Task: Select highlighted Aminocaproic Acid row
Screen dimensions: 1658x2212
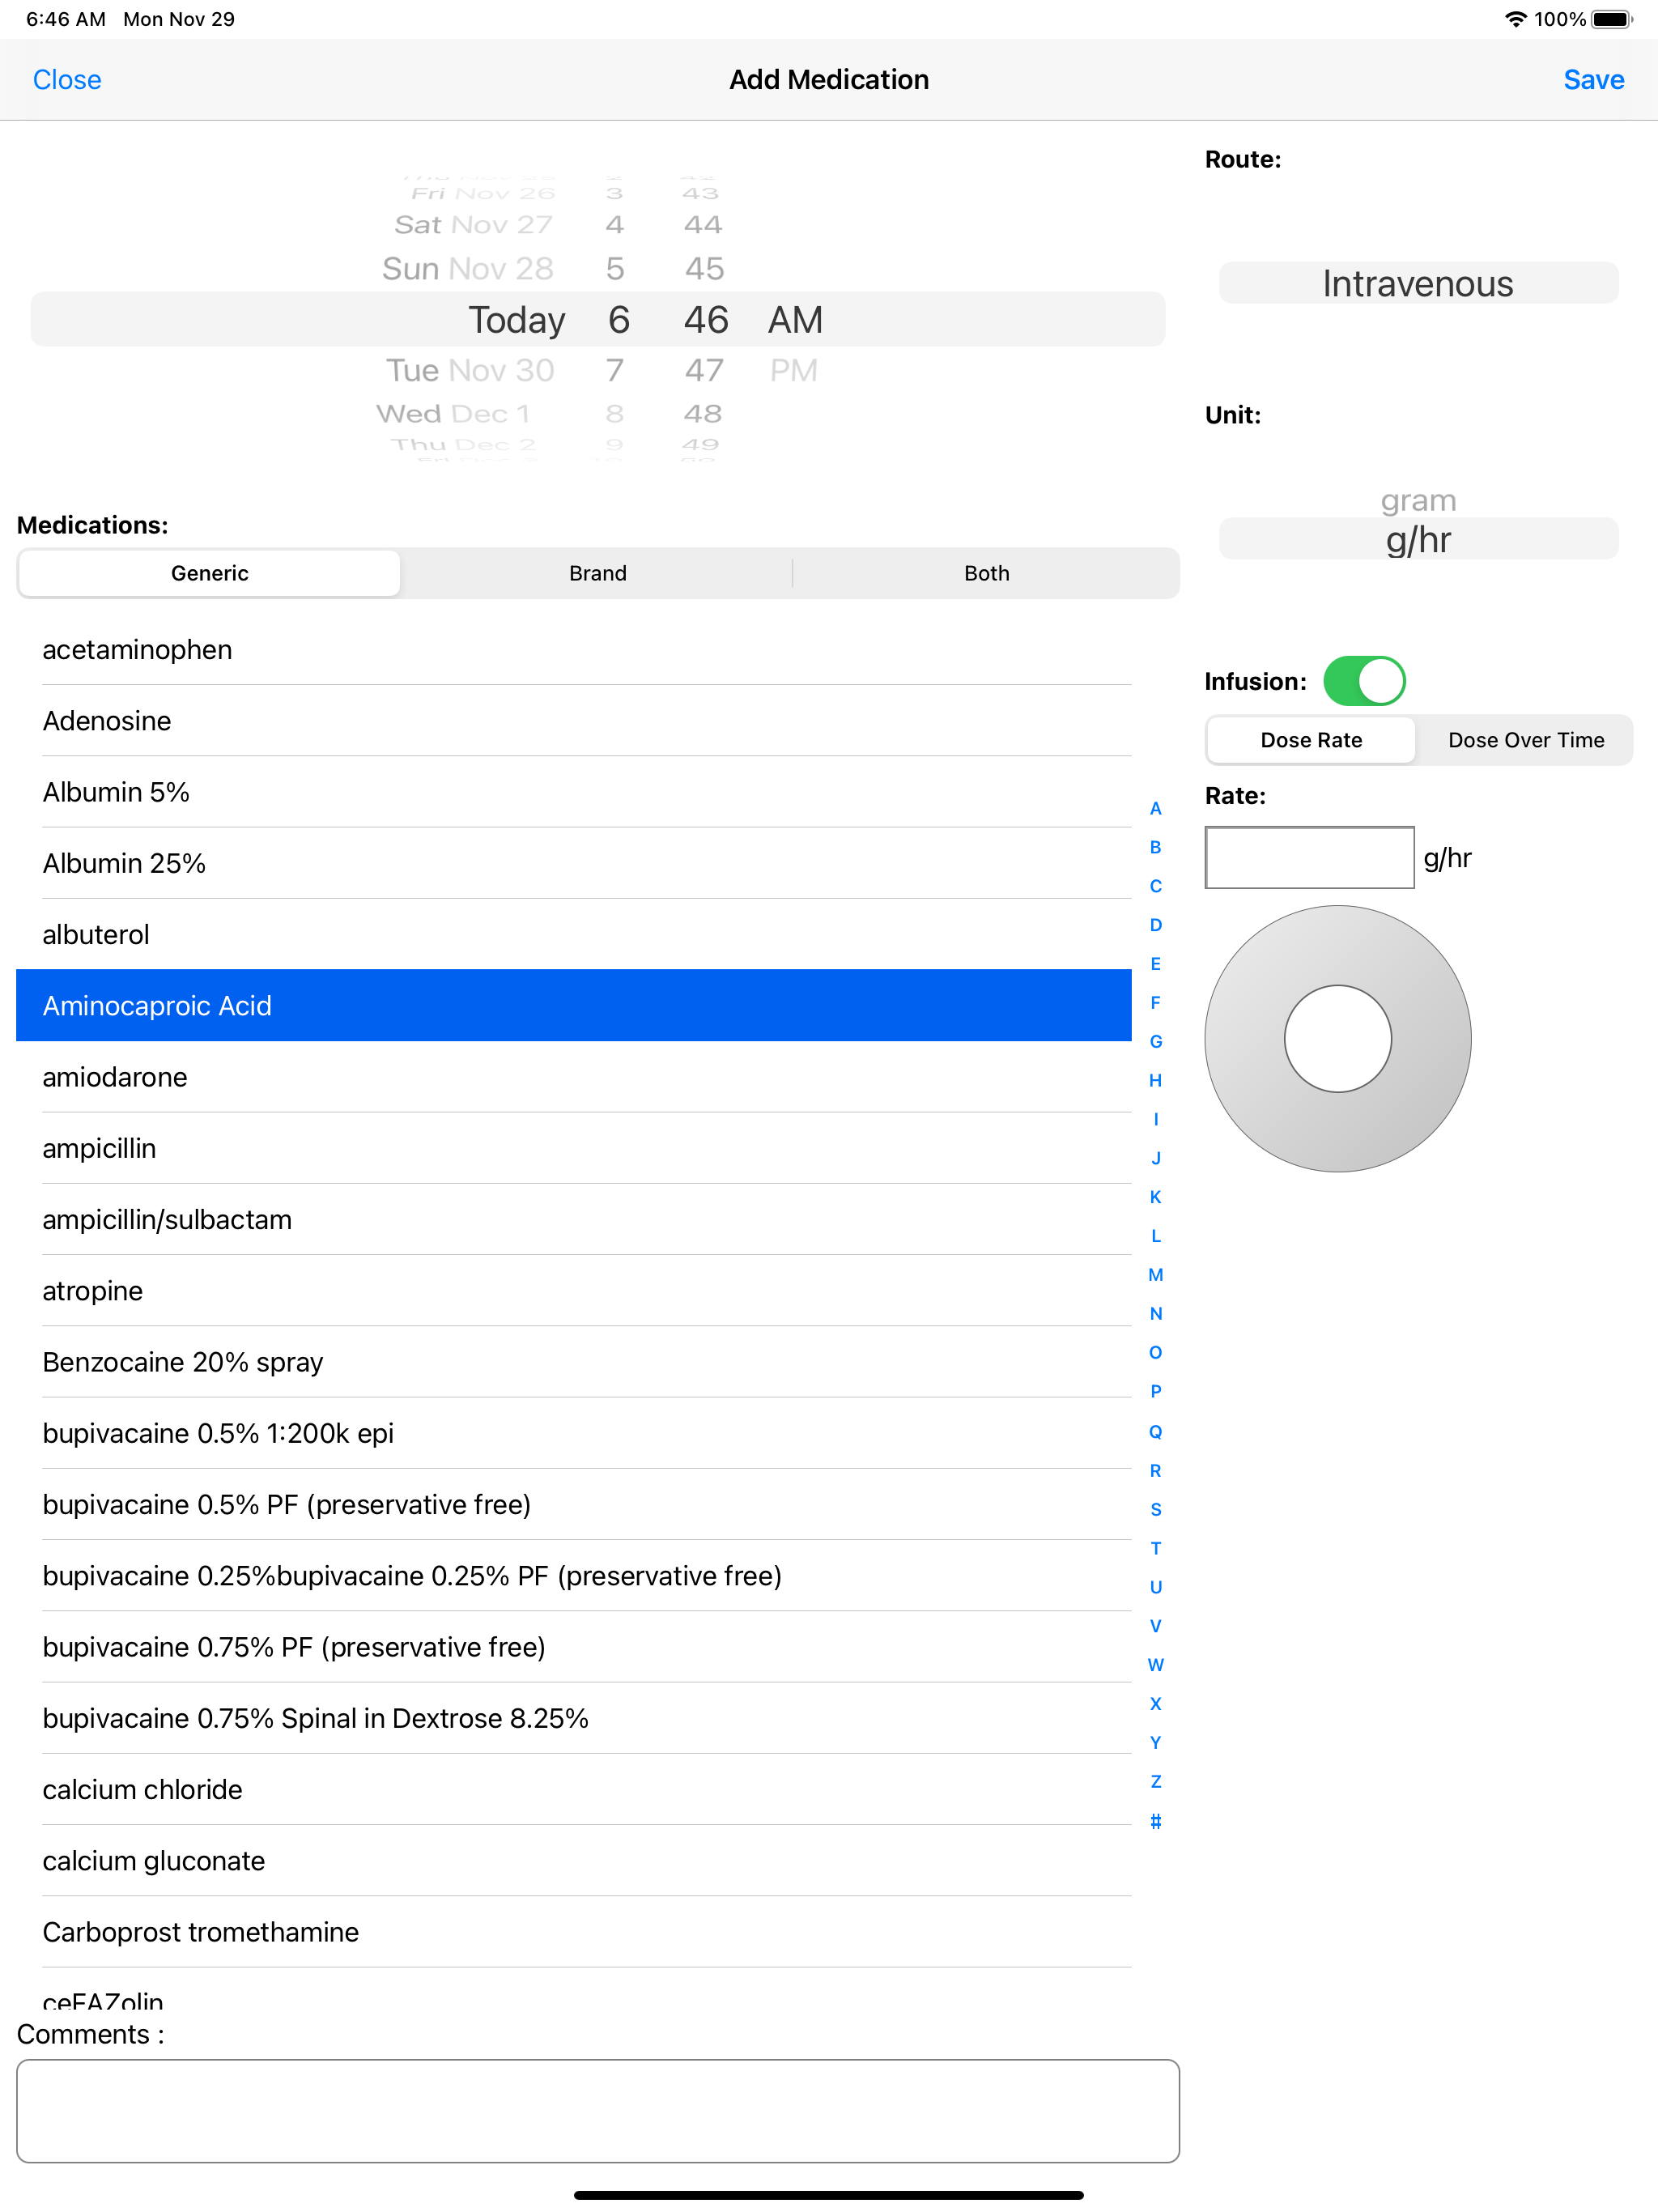Action: 574,1005
